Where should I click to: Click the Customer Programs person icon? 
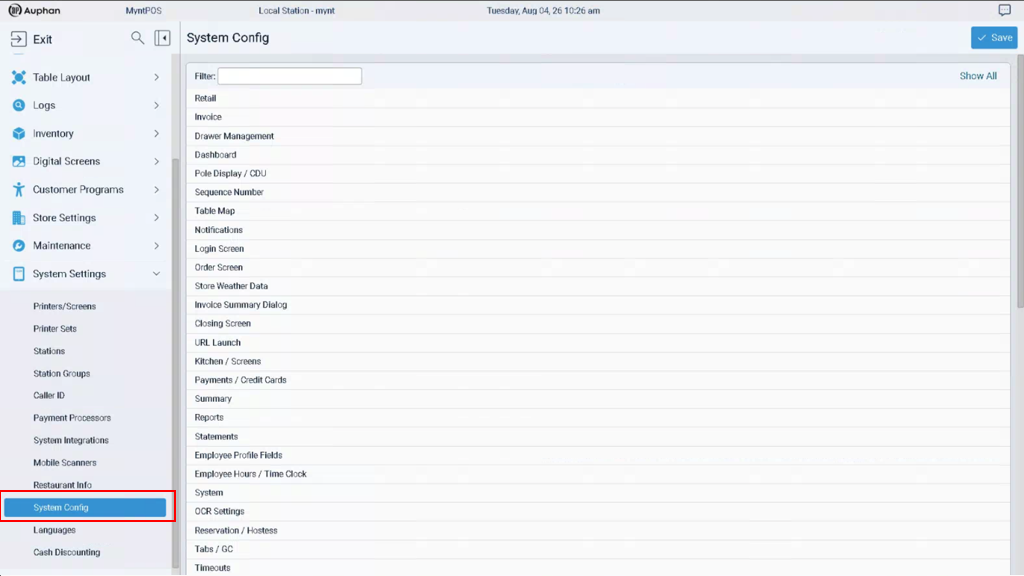[x=19, y=189]
